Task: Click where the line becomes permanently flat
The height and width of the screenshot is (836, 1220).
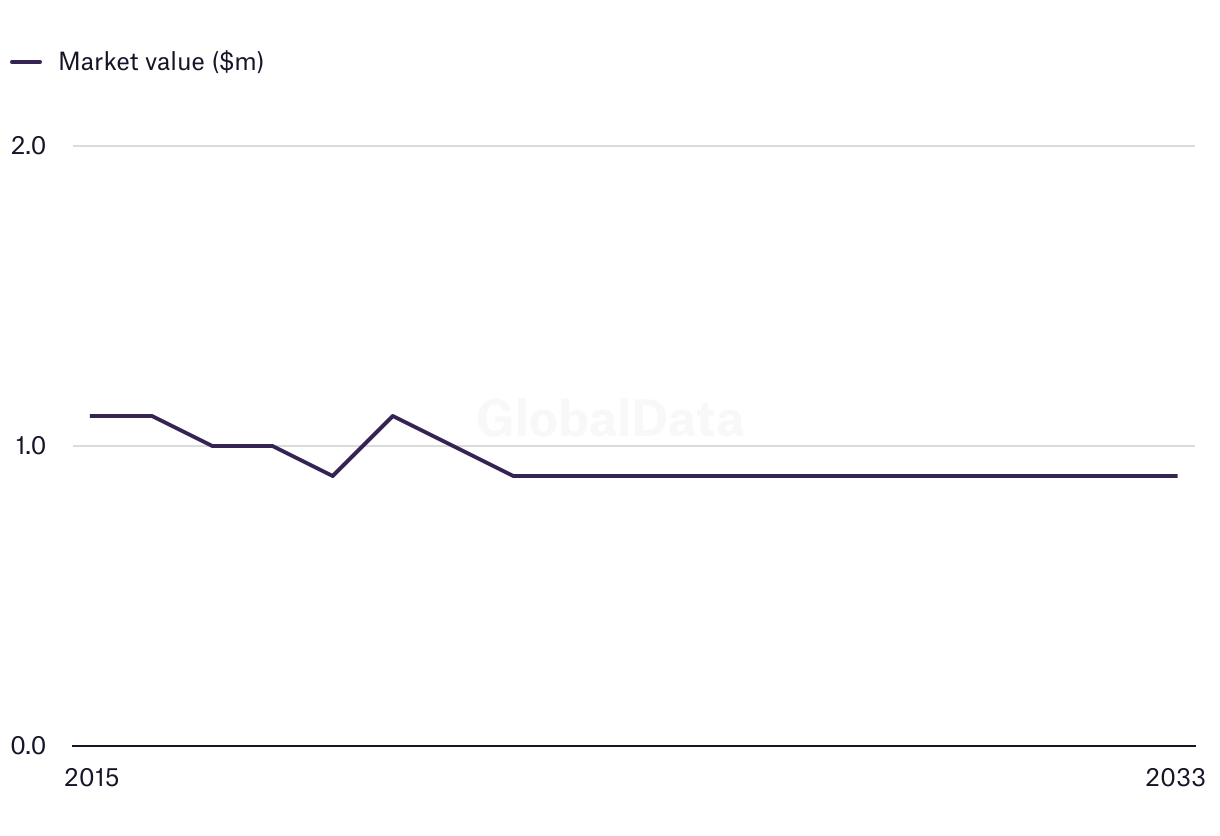Action: (x=513, y=476)
